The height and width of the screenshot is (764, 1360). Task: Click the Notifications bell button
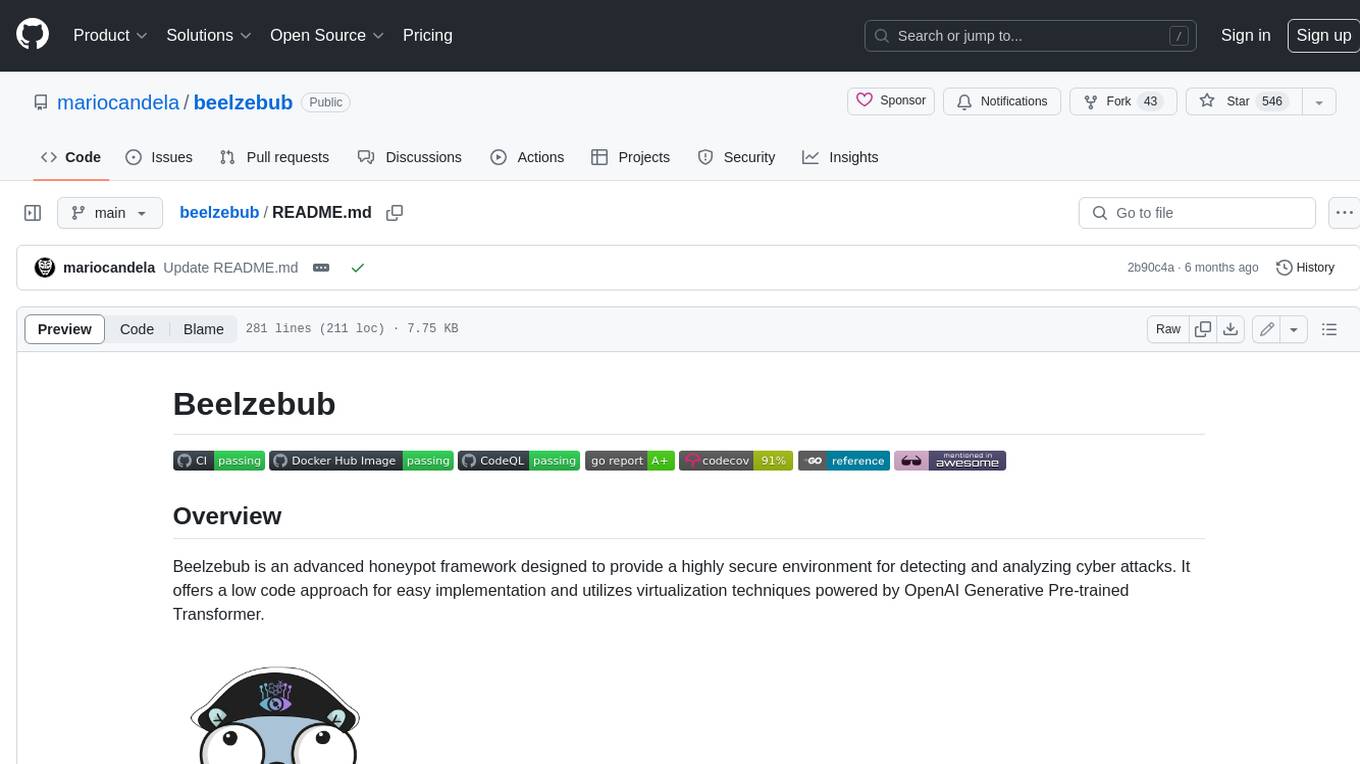pyautogui.click(x=1002, y=101)
